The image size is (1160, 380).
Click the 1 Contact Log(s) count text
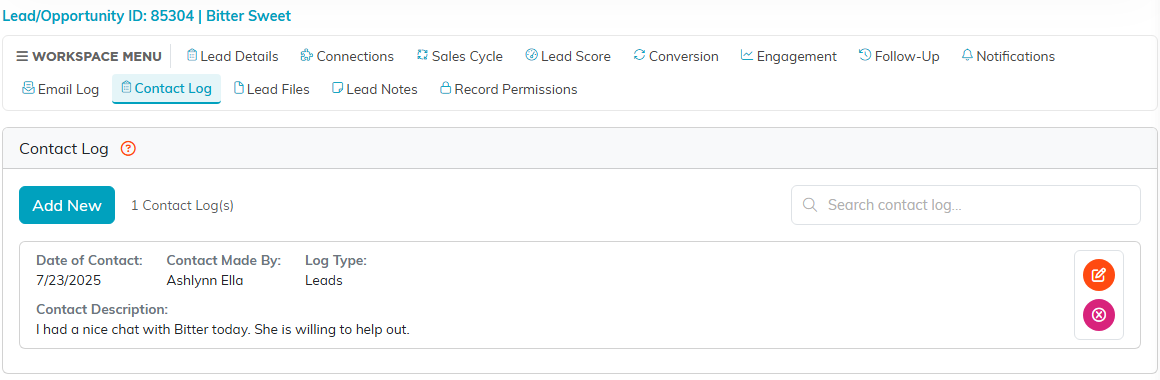(x=183, y=206)
